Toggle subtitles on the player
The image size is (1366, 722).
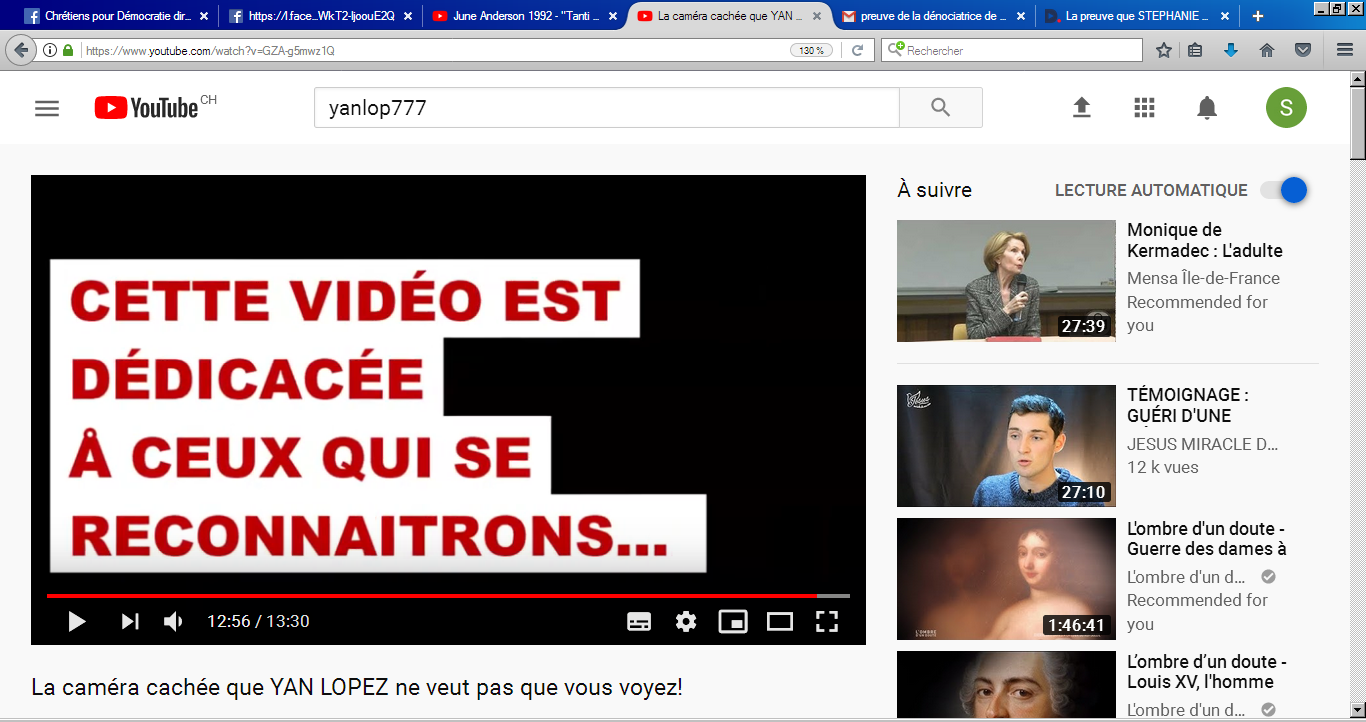(x=639, y=622)
